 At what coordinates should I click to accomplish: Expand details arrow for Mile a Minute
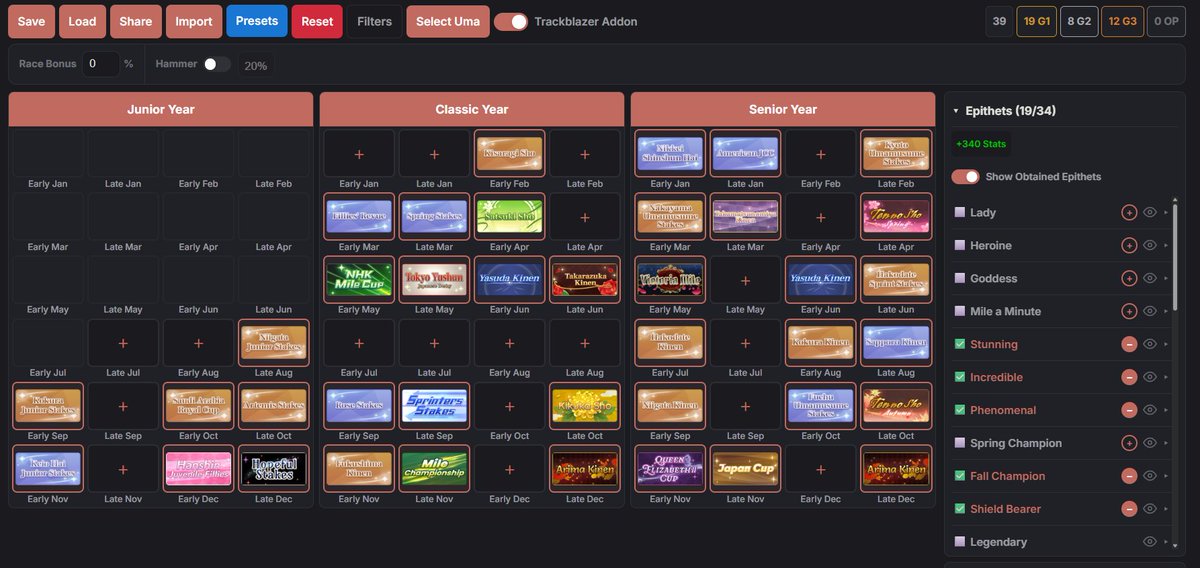pos(1165,311)
